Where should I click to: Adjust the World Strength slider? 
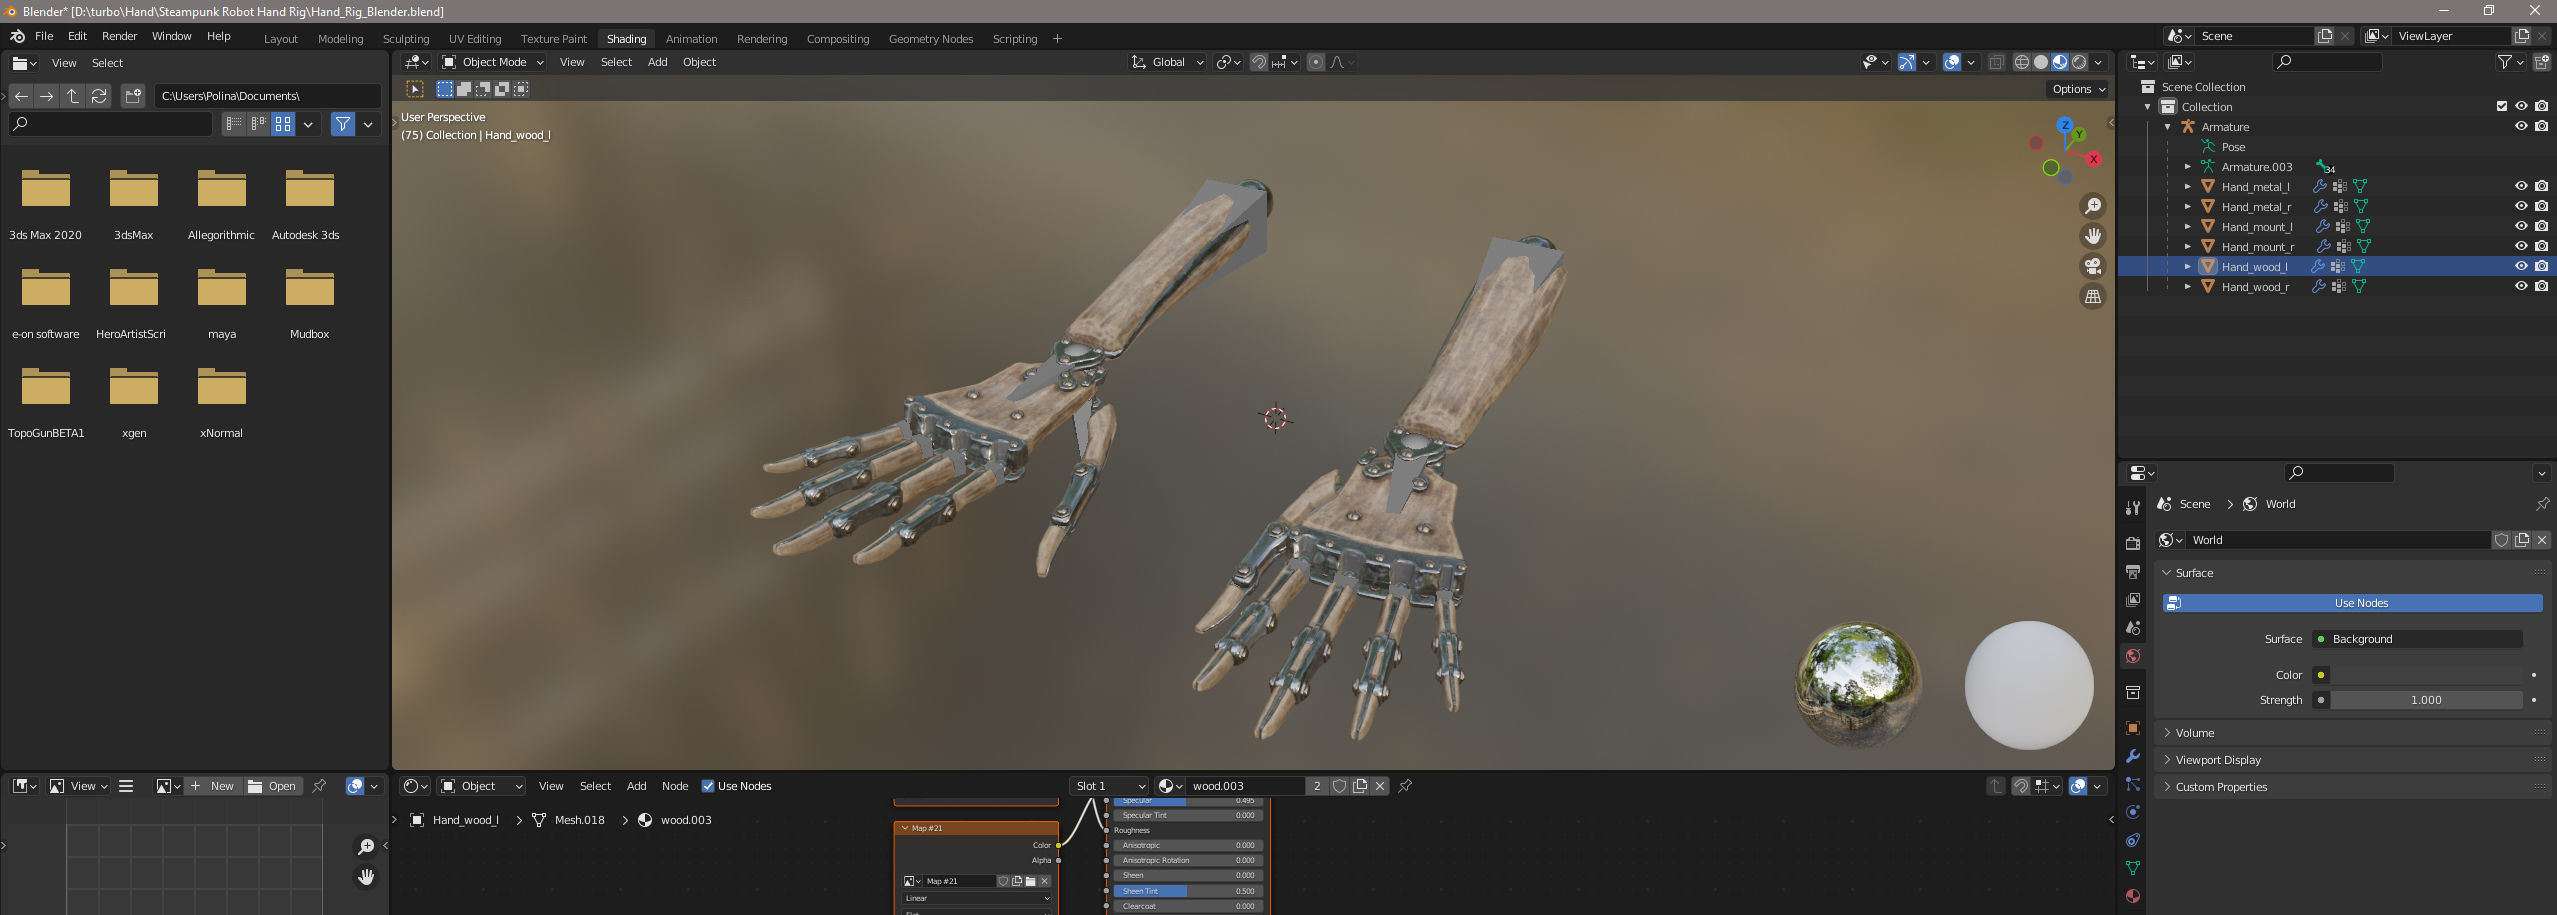pos(2427,700)
